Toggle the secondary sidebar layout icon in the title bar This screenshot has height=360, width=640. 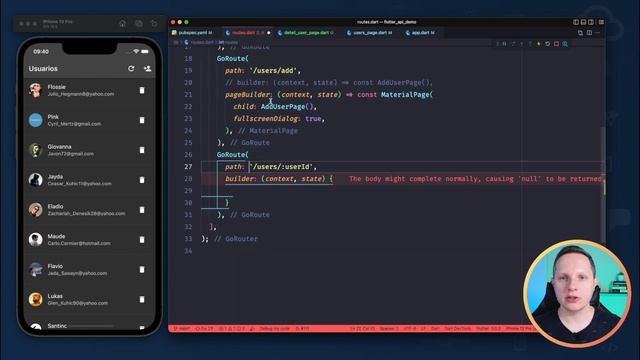(591, 22)
